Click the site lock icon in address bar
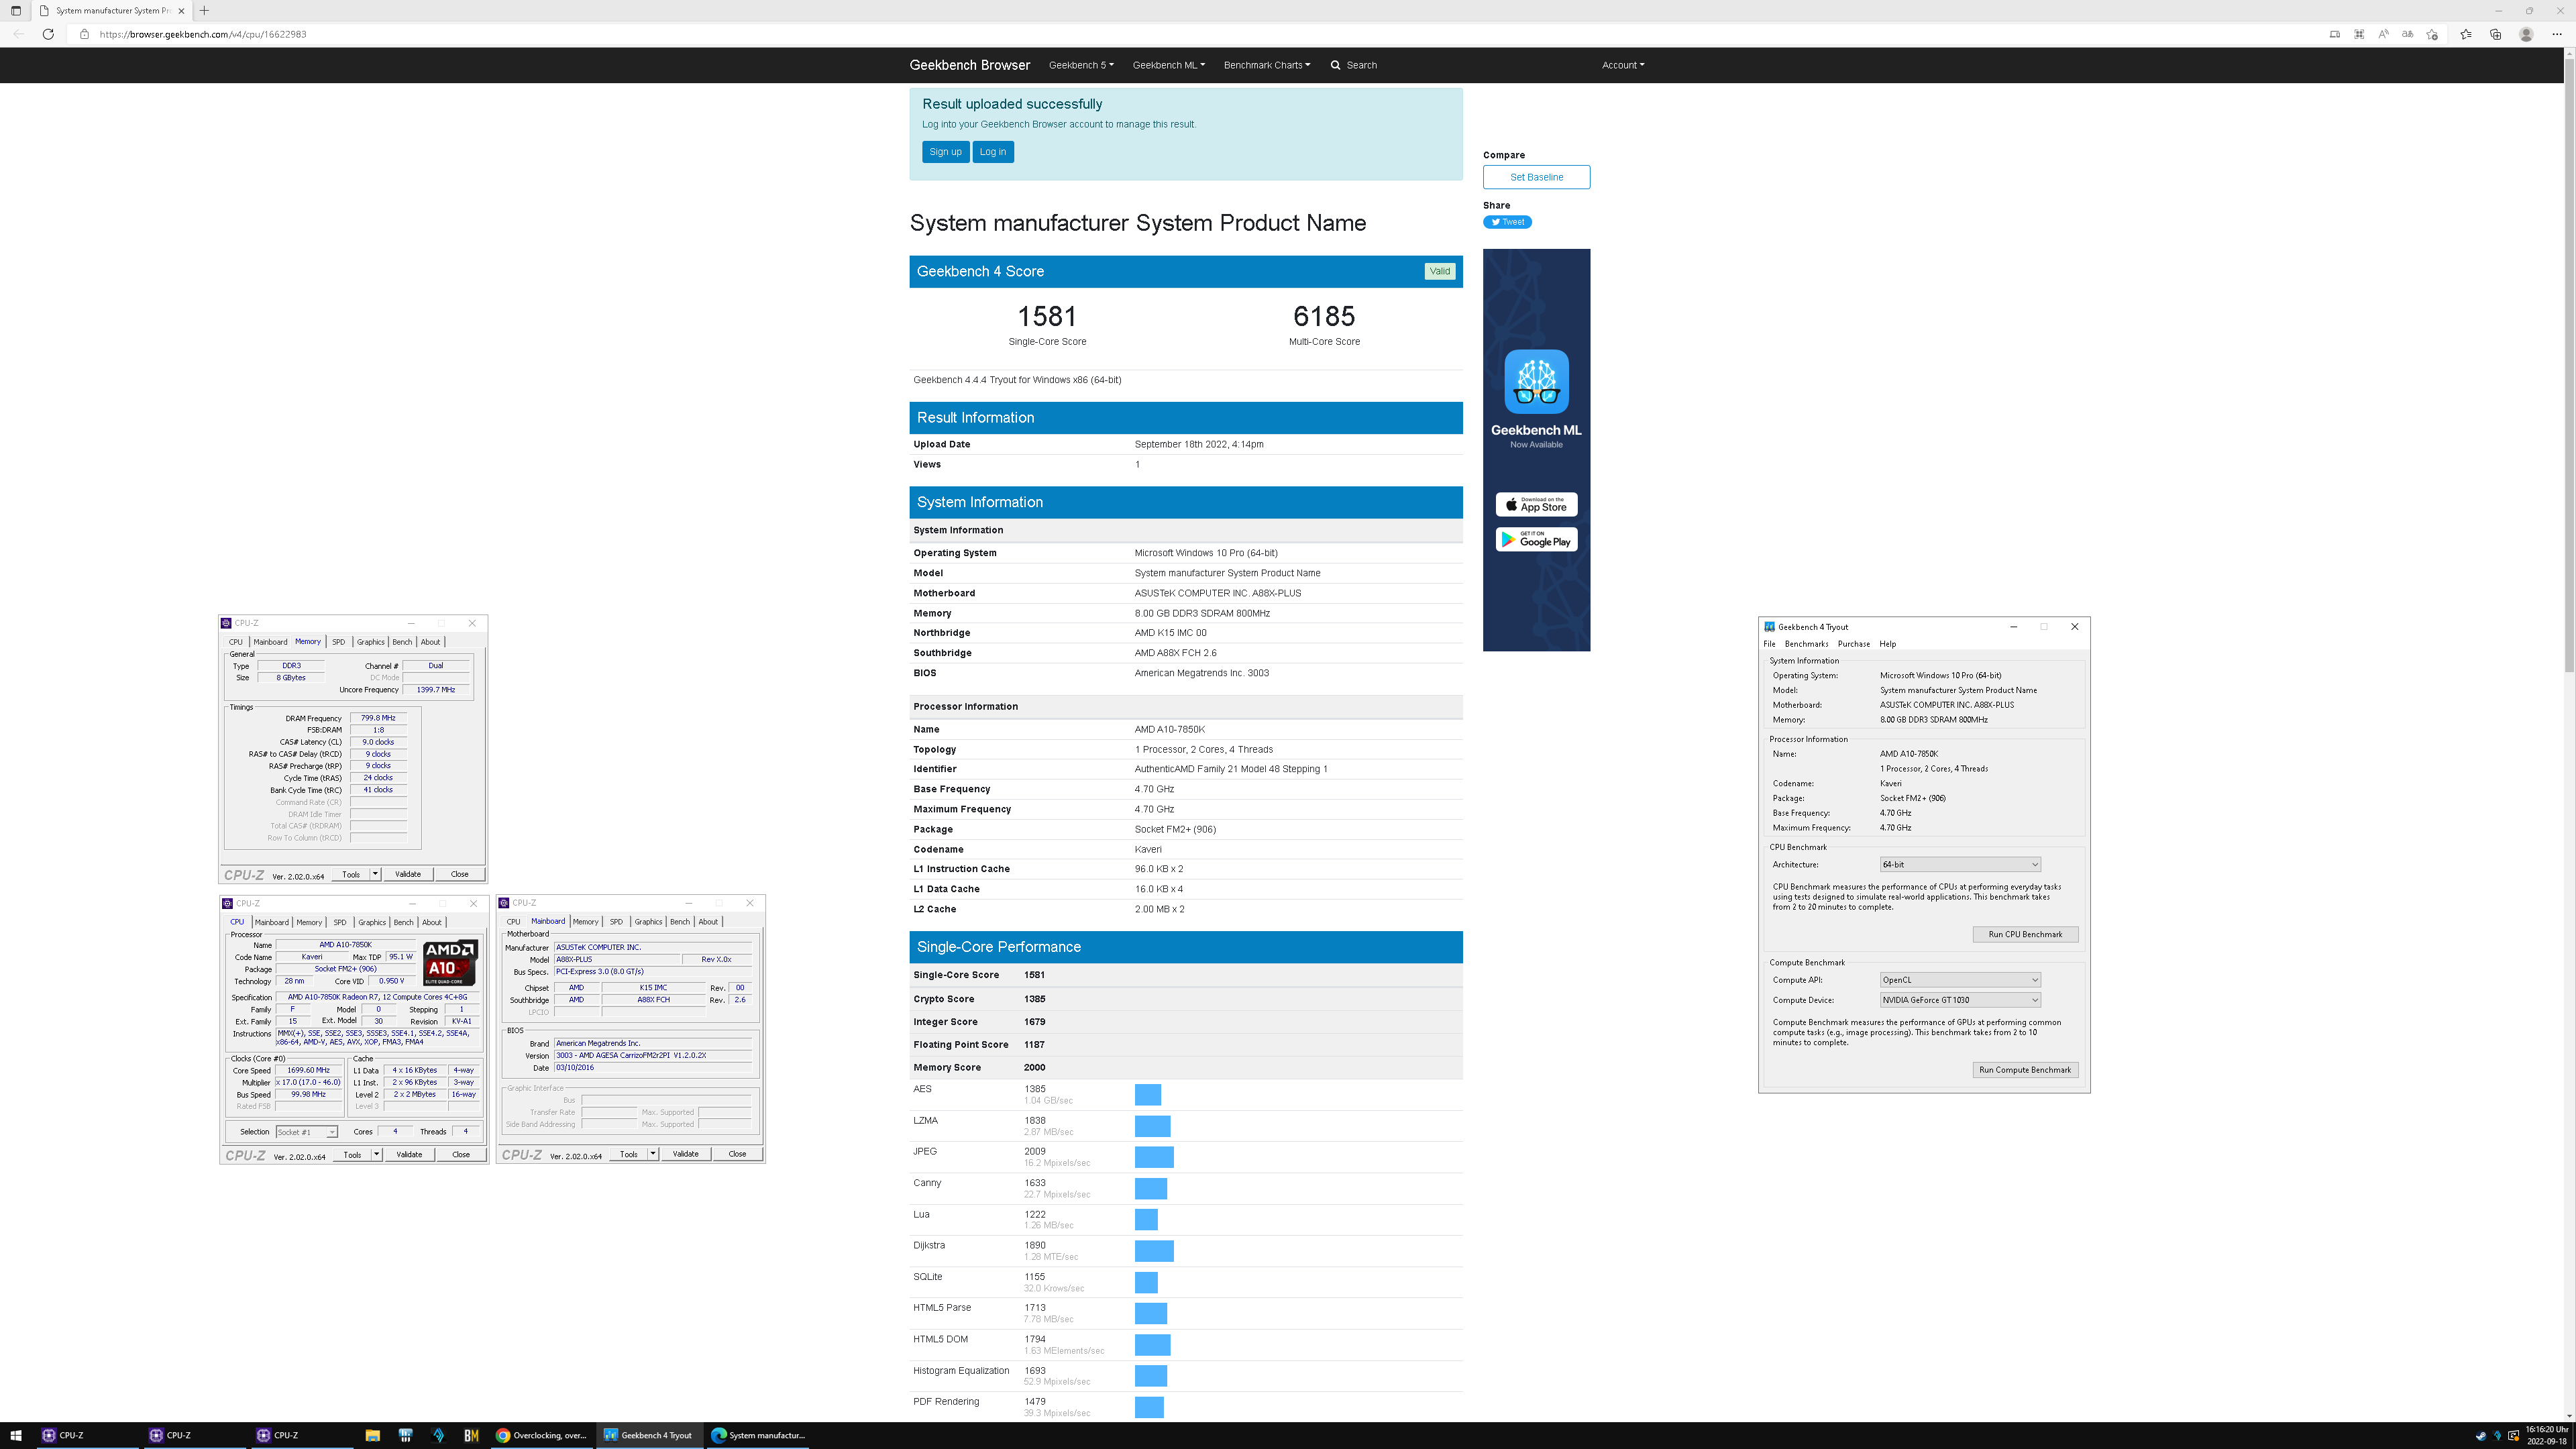Viewport: 2576px width, 1449px height. pyautogui.click(x=84, y=34)
